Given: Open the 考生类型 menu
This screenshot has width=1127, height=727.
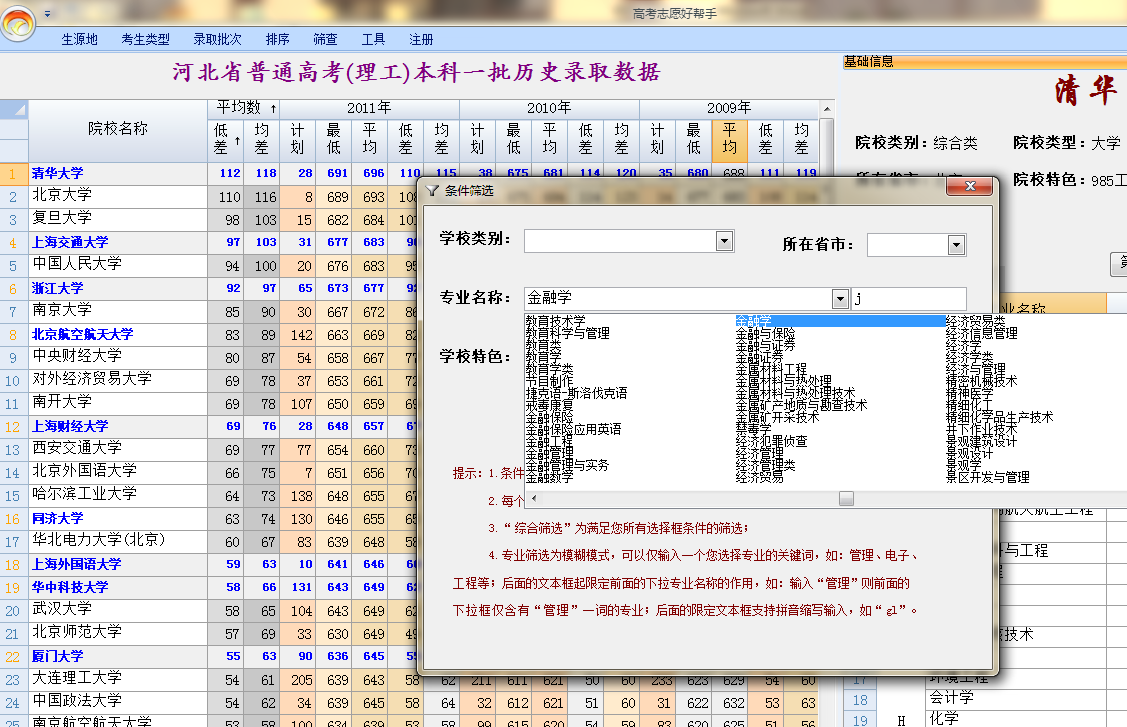Looking at the screenshot, I should (145, 40).
